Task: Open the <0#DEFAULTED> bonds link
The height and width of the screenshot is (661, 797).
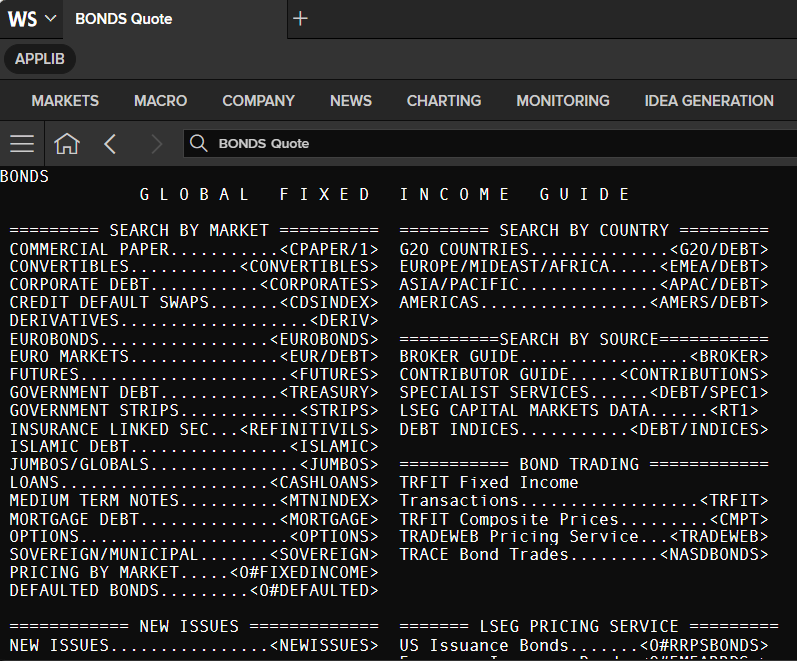Action: pyautogui.click(x=314, y=590)
